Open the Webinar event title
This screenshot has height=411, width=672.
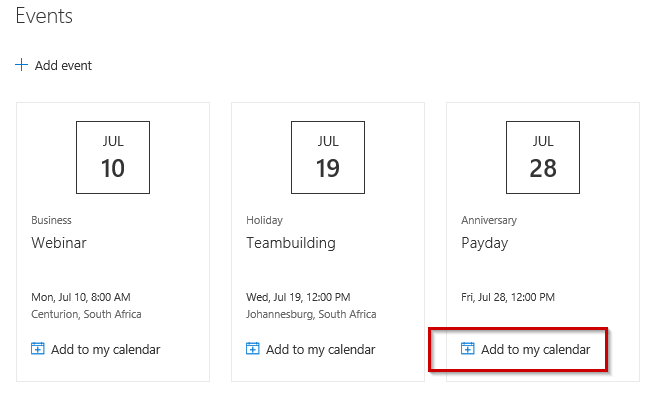(61, 243)
